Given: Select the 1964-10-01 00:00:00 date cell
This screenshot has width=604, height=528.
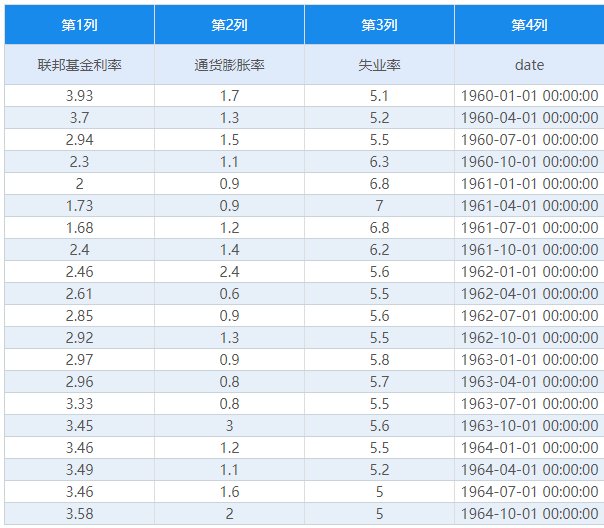Looking at the screenshot, I should (529, 513).
